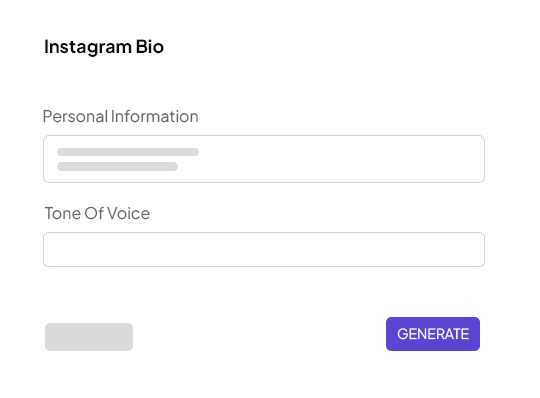Click the word Information in the field label
540x398 pixels.
[x=155, y=116]
